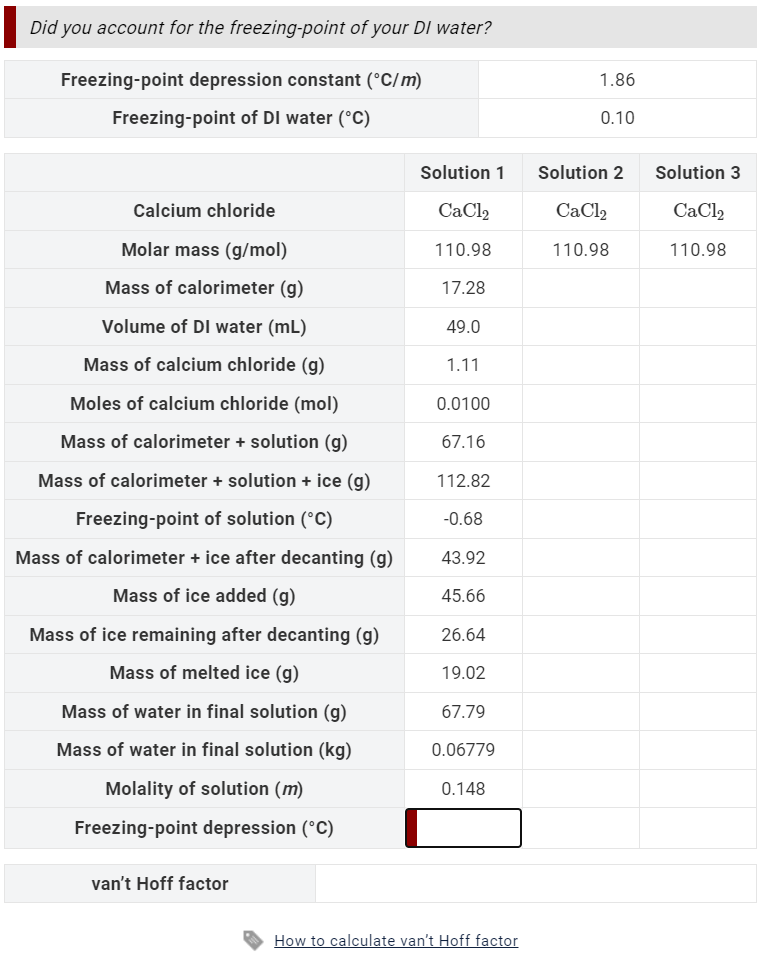Click Solution 2 Freezing-point of solution cell
Image resolution: width=775 pixels, height=969 pixels.
pos(581,519)
